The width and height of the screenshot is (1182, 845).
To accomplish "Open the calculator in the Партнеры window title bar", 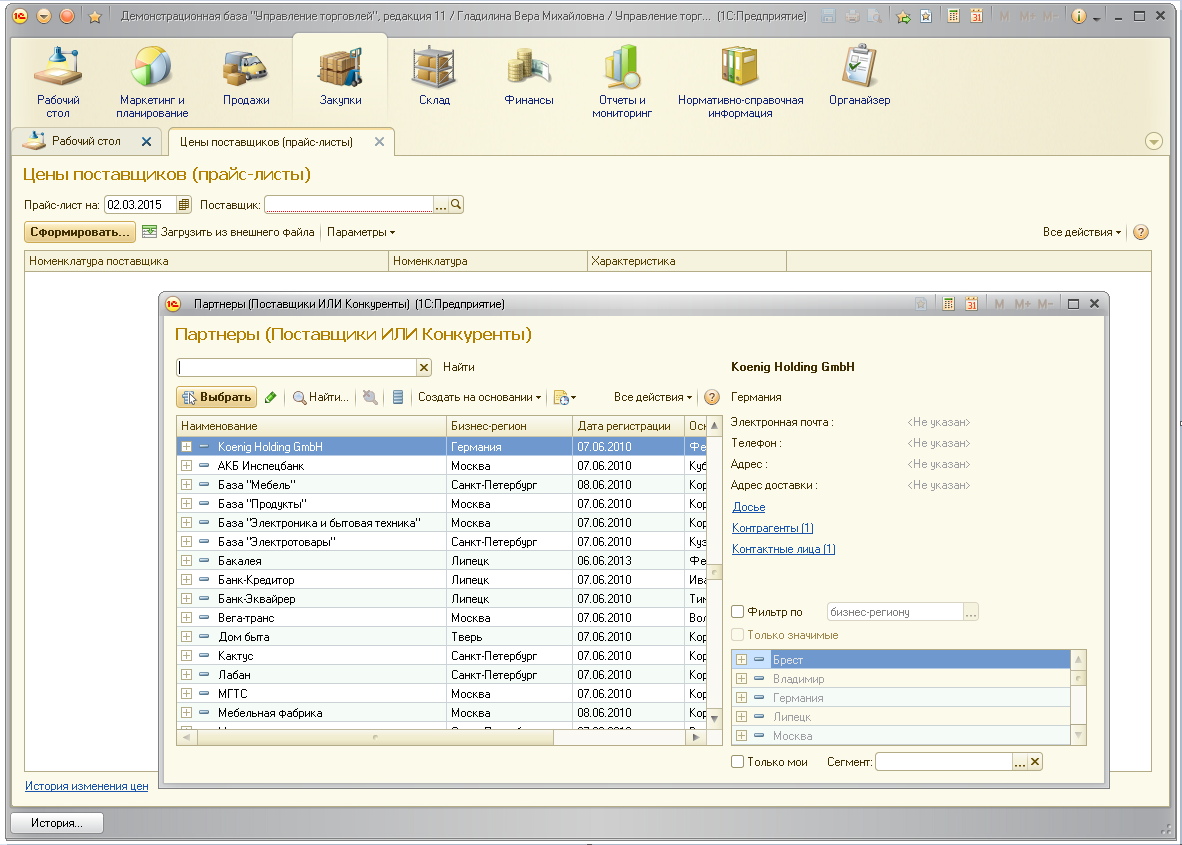I will [x=948, y=304].
